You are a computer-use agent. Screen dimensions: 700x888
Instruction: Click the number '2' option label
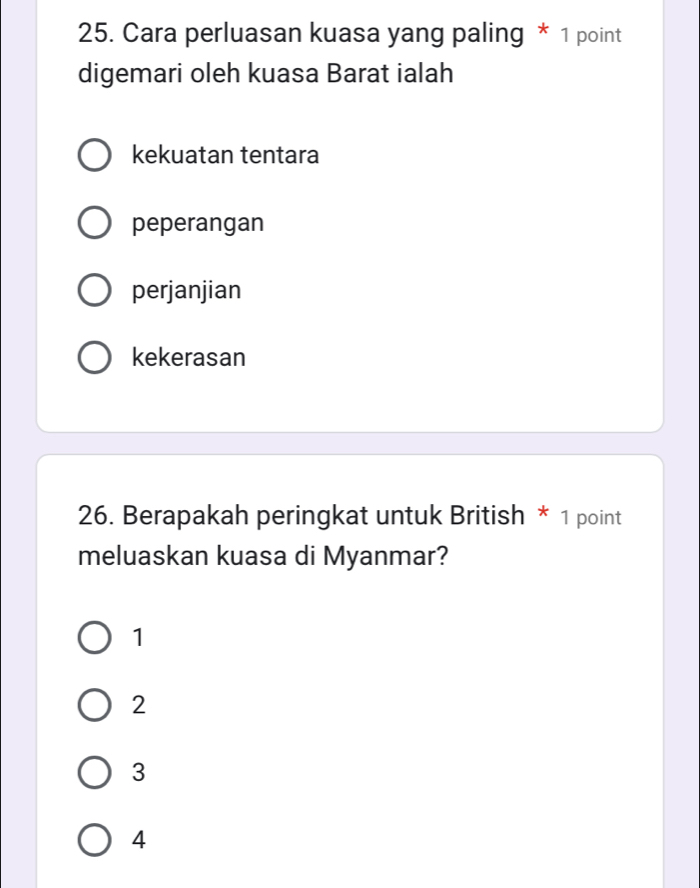tap(139, 705)
